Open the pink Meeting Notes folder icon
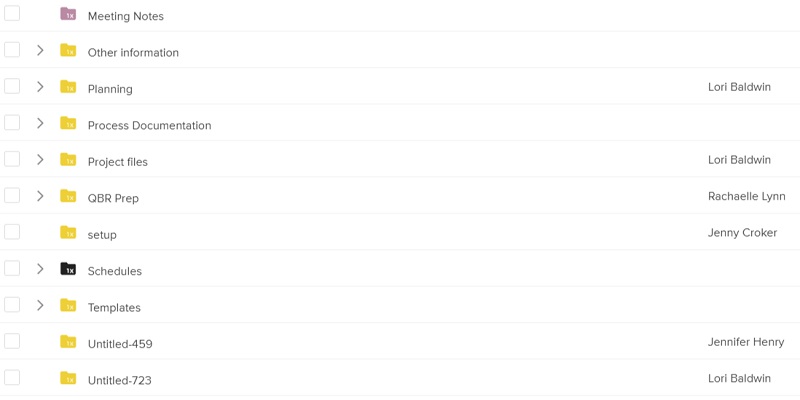Image resolution: width=800 pixels, height=400 pixels. tap(68, 14)
